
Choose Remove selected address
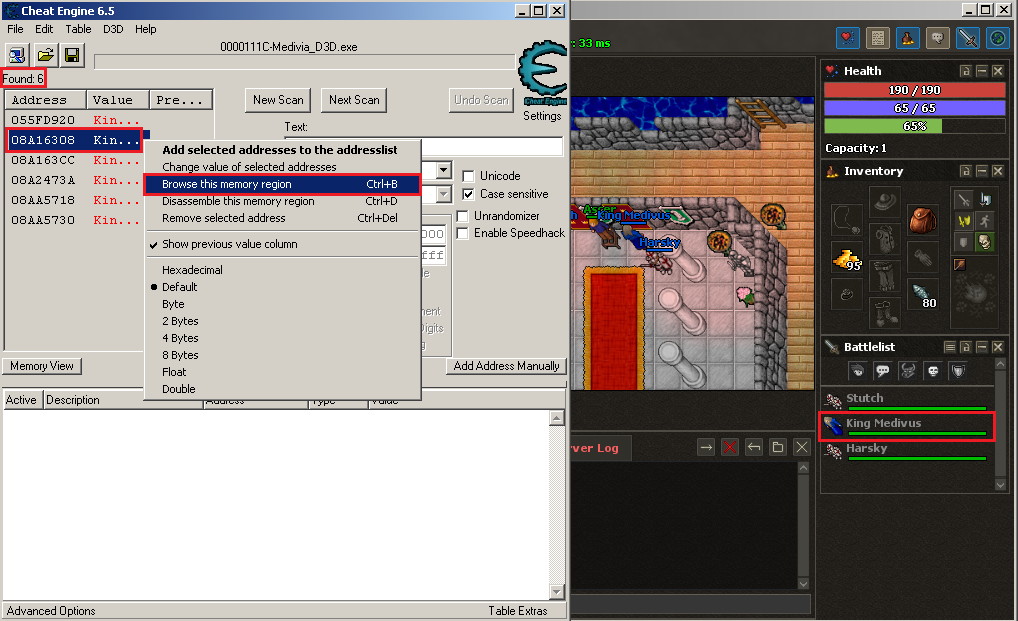[x=282, y=218]
